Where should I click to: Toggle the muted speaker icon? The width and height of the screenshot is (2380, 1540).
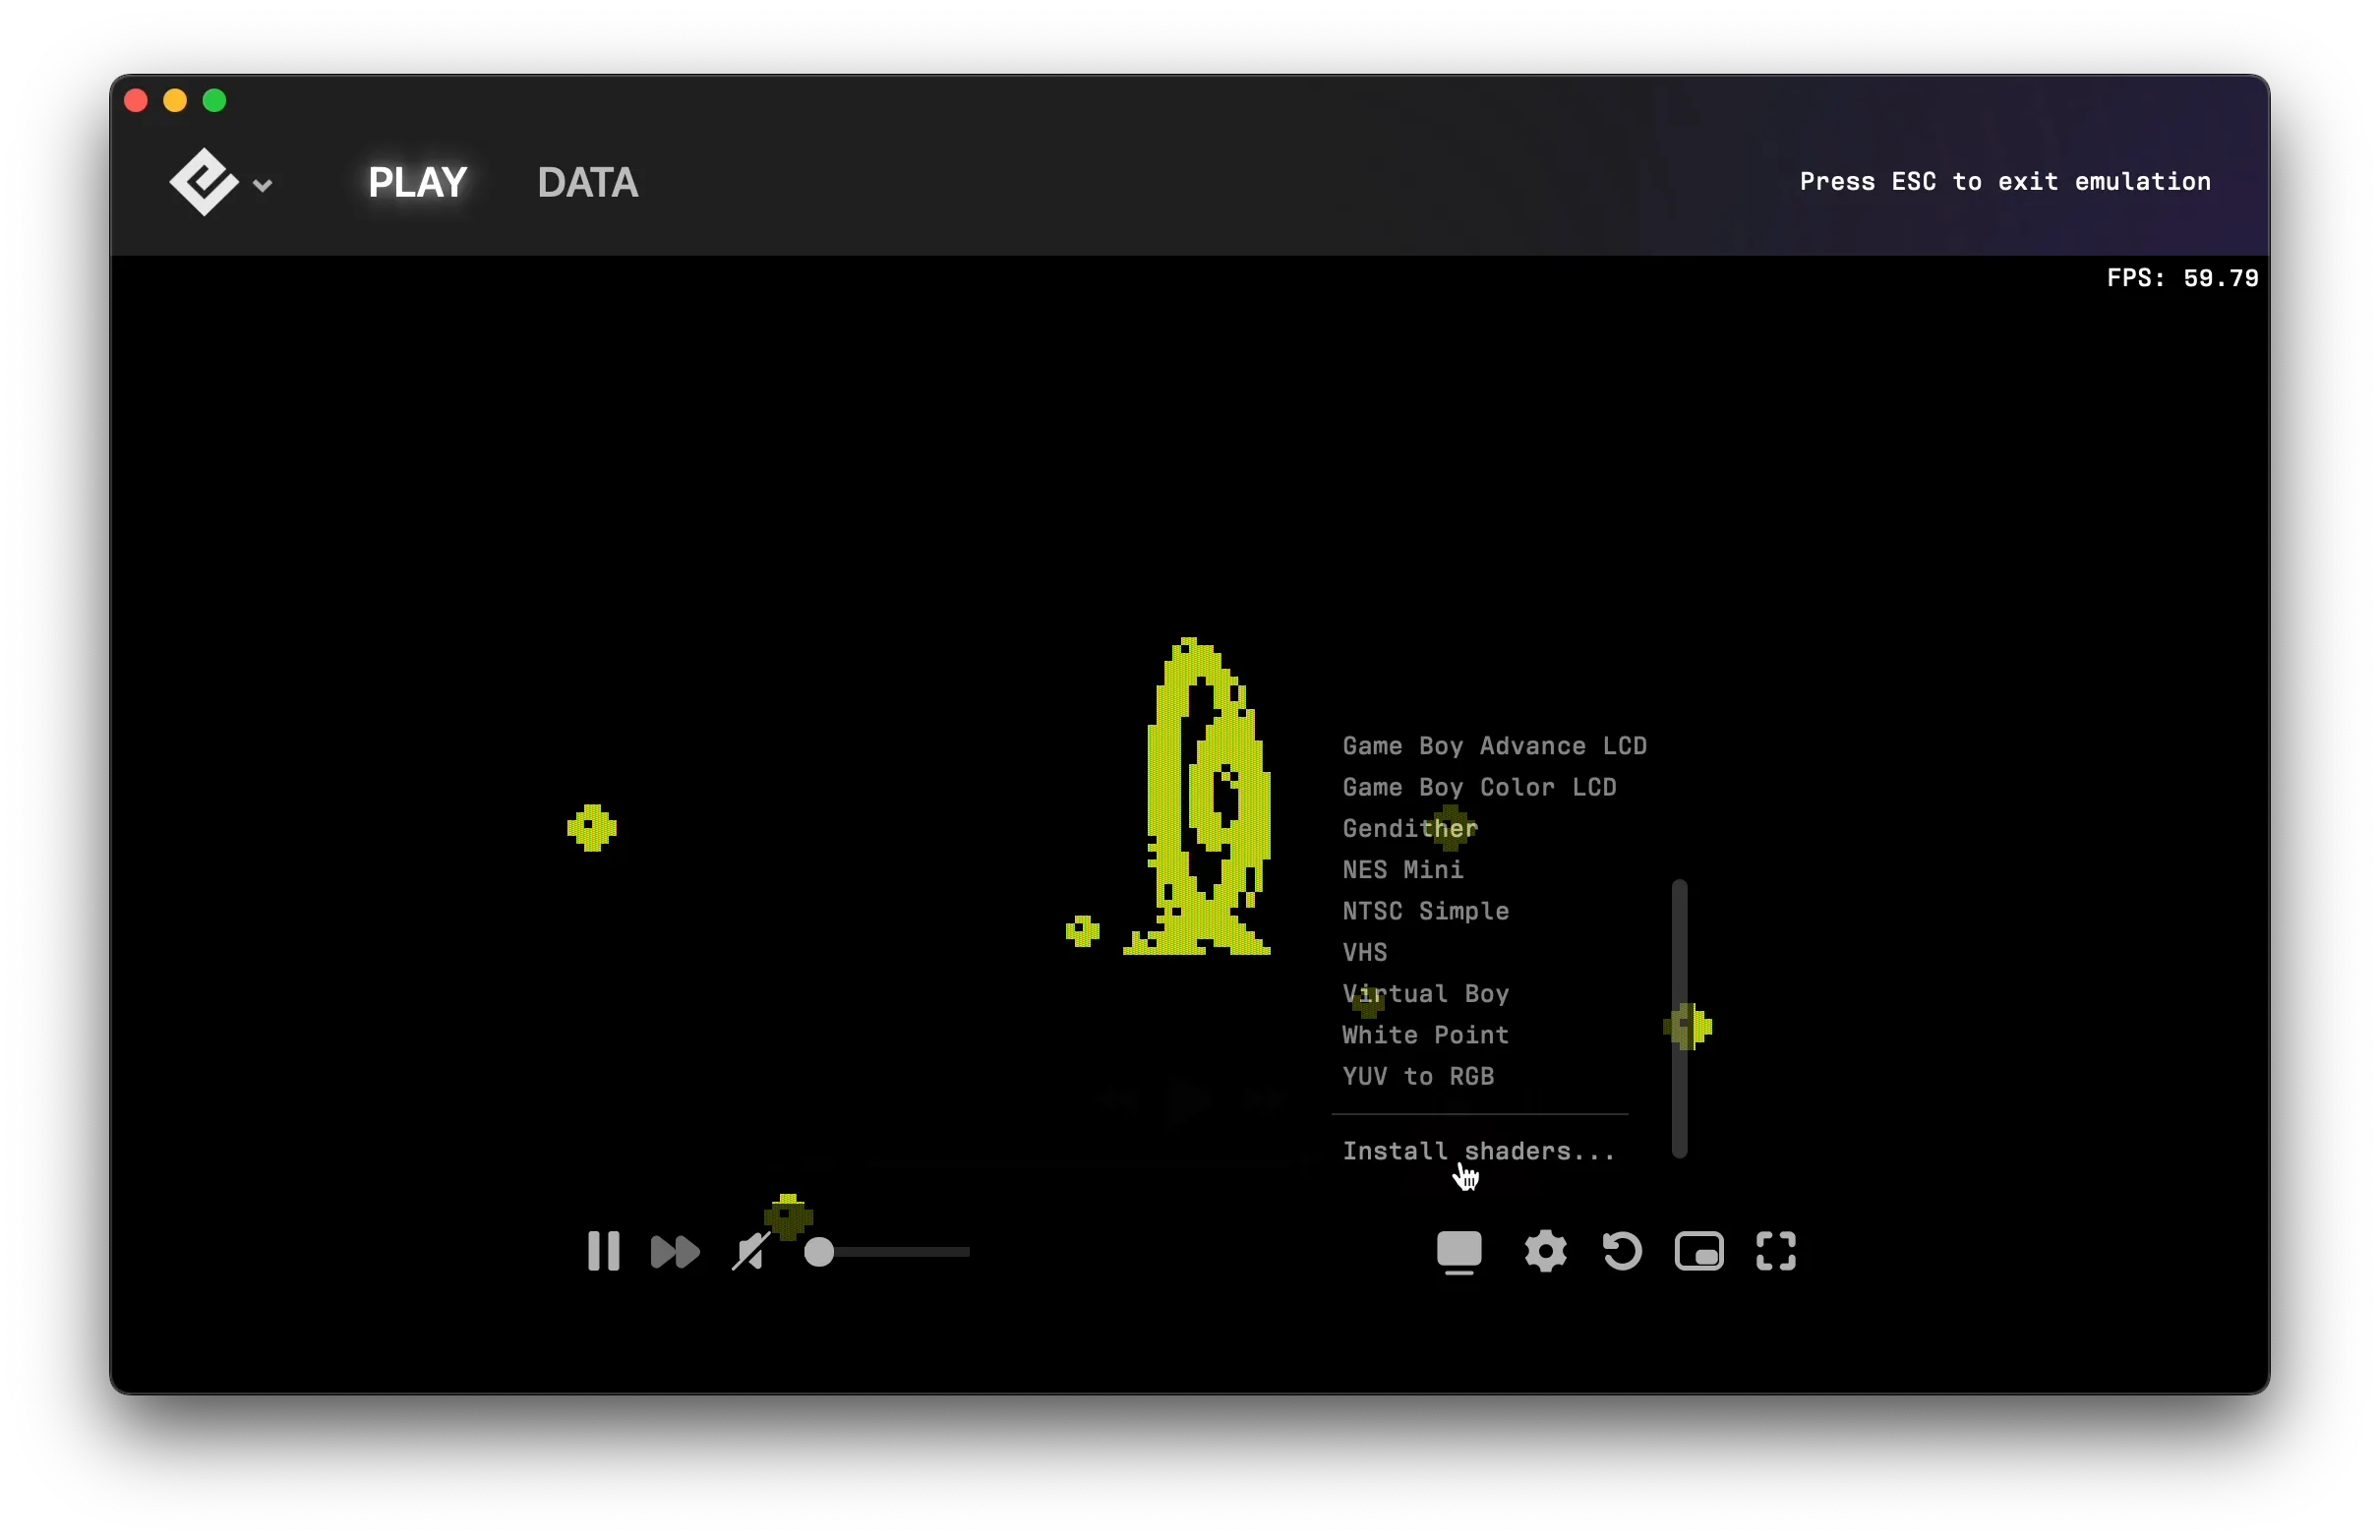pos(750,1251)
